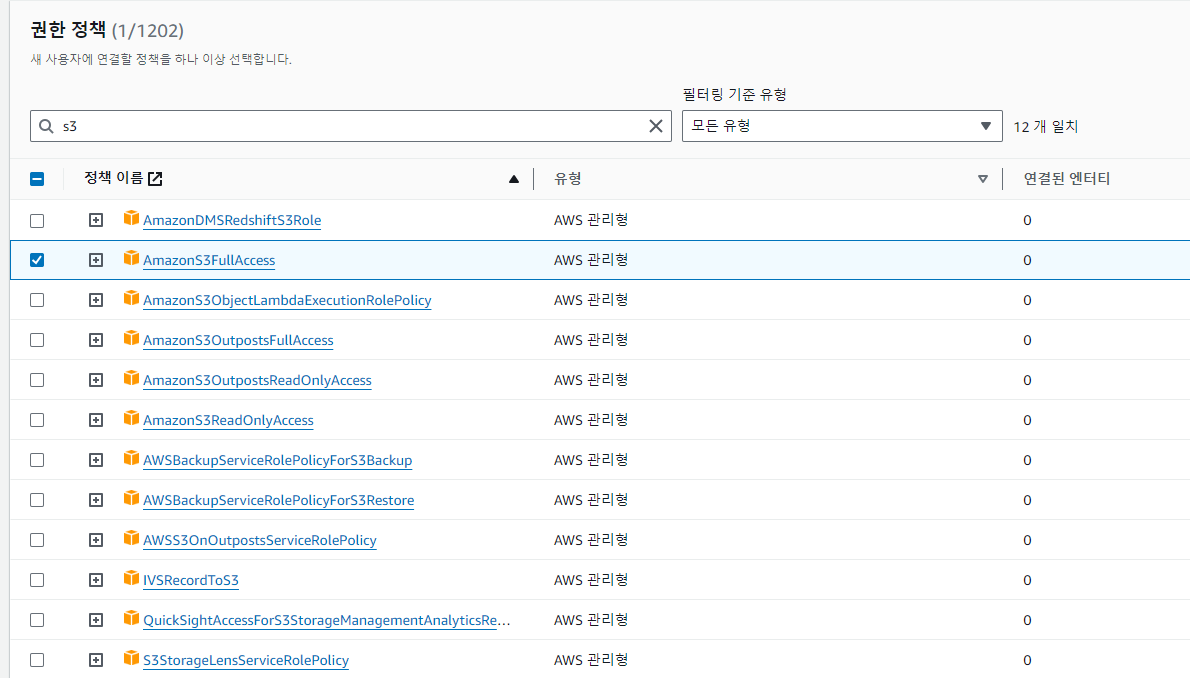Image resolution: width=1190 pixels, height=678 pixels.
Task: Open AmazonS3ObjectLambdaExecutionRolePolicy link
Action: (x=287, y=300)
